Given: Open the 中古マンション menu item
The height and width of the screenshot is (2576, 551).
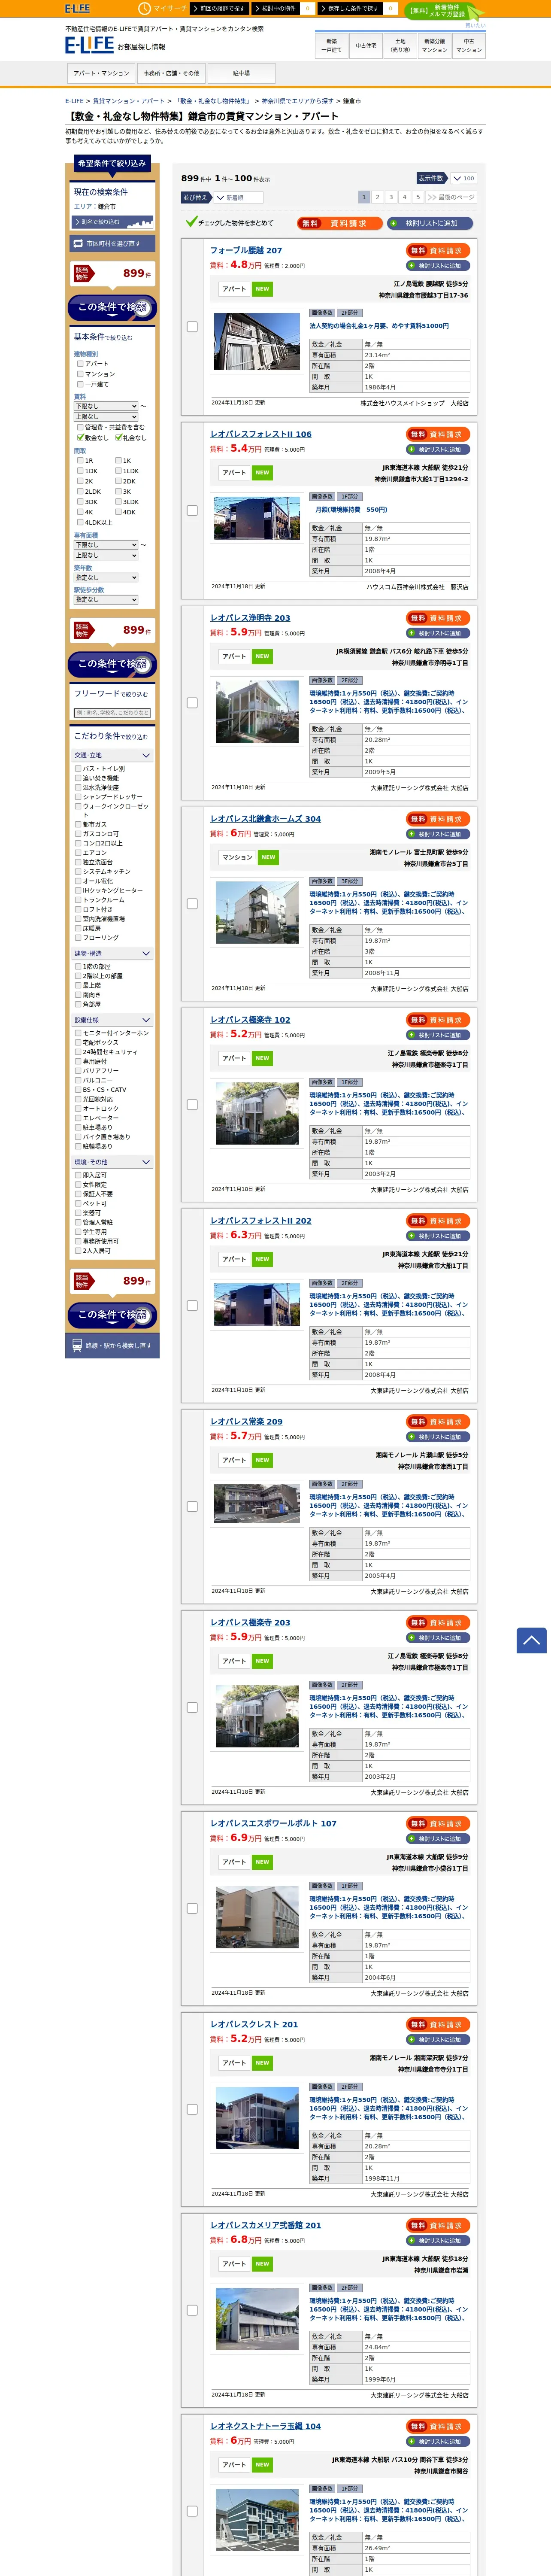Looking at the screenshot, I should point(469,45).
